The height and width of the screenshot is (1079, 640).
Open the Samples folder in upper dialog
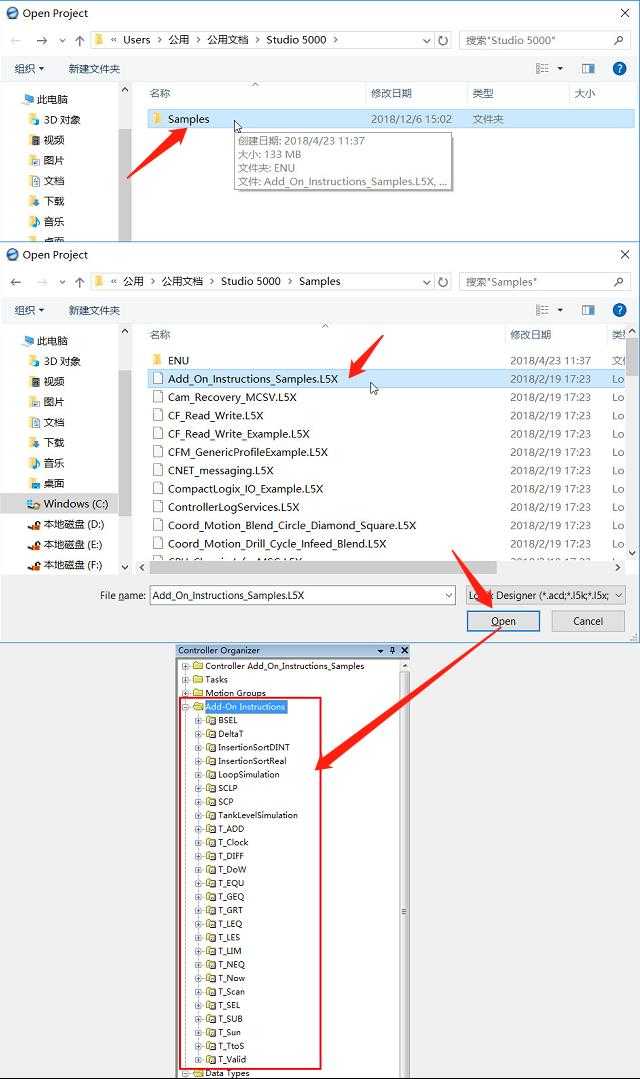pyautogui.click(x=390, y=119)
